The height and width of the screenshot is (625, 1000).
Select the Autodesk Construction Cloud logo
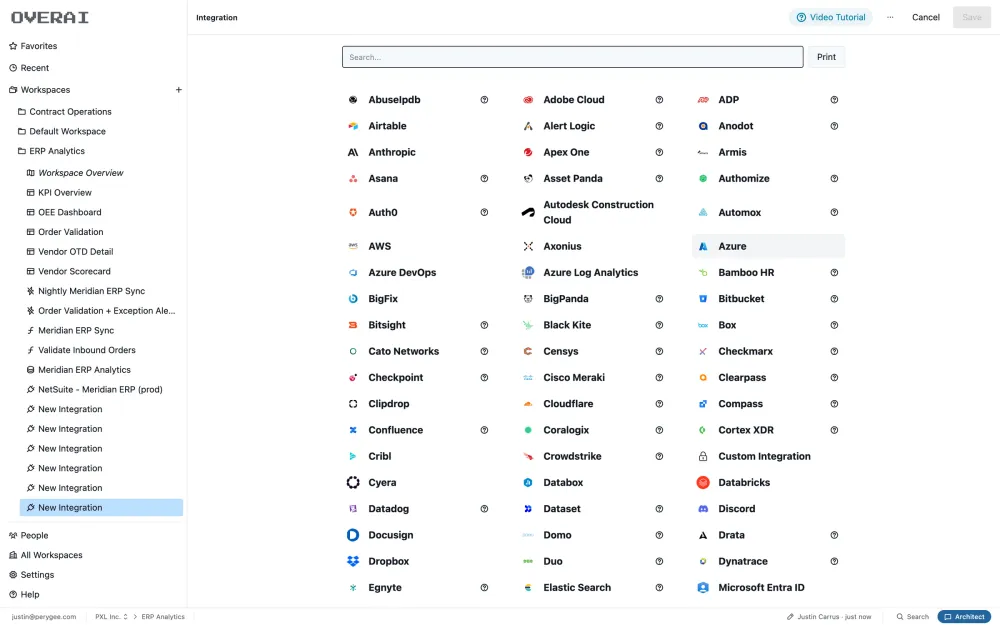click(x=528, y=212)
